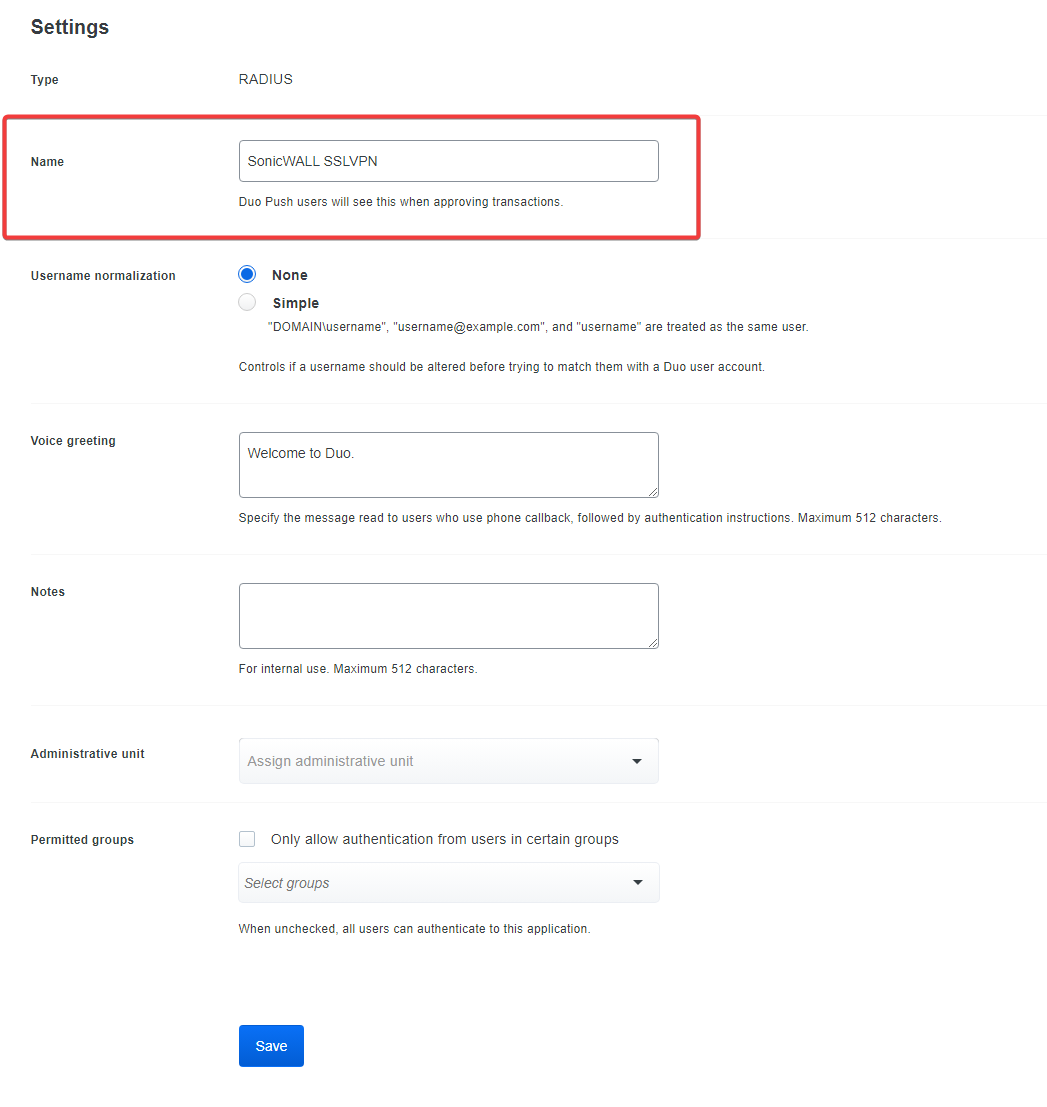Enable authentication only from users in certain groups
This screenshot has height=1107, width=1047.
coord(247,838)
